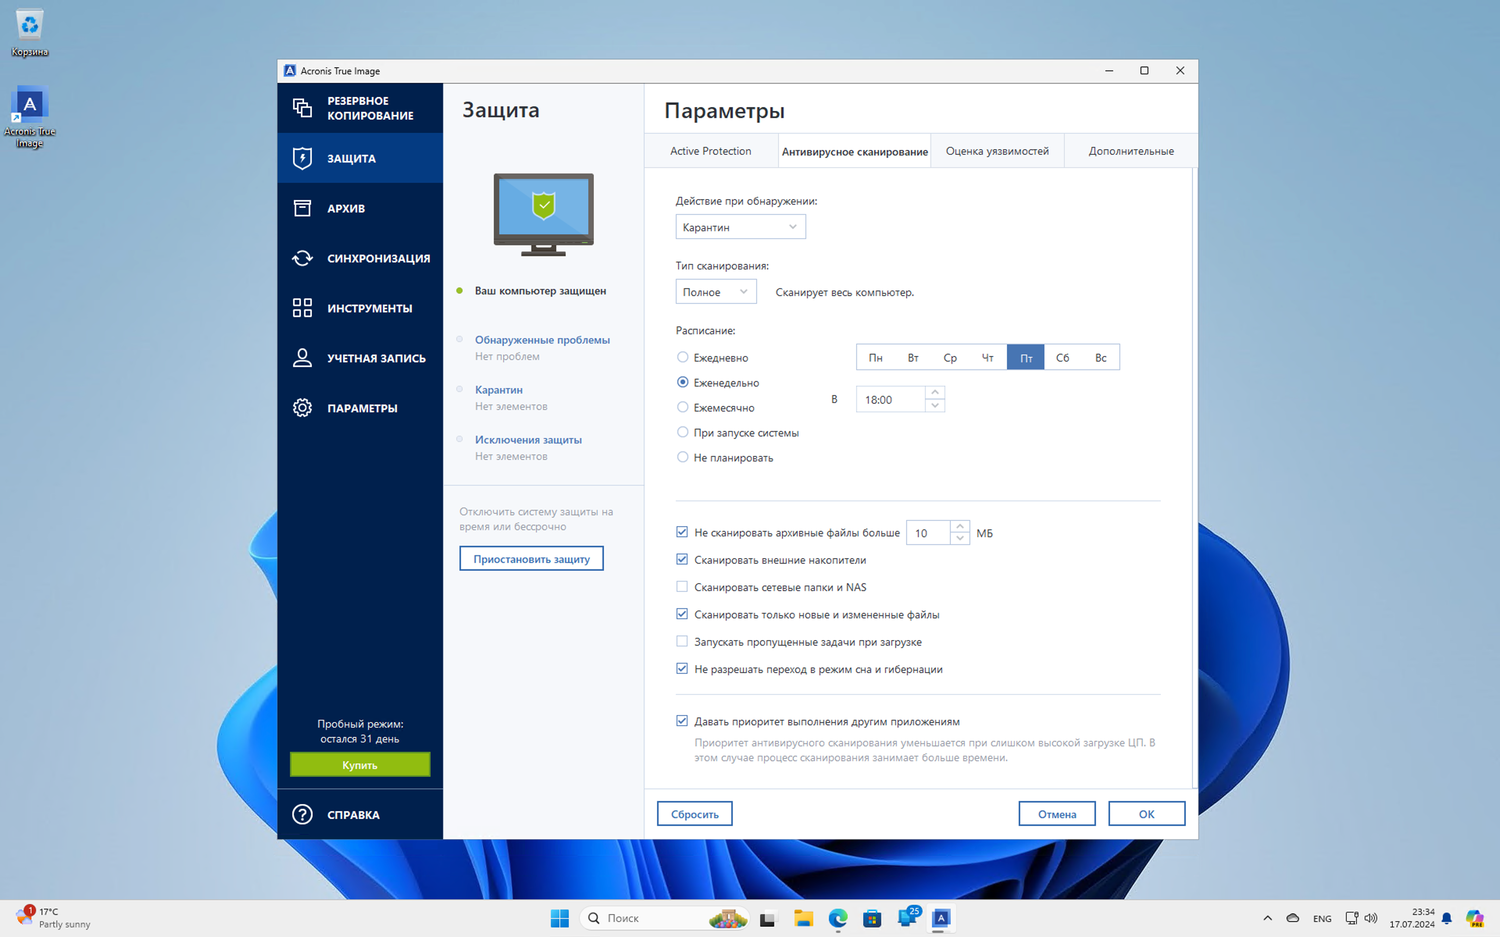
Task: Toggle Давать приоритет выполнения другим приложениям
Action: (x=682, y=721)
